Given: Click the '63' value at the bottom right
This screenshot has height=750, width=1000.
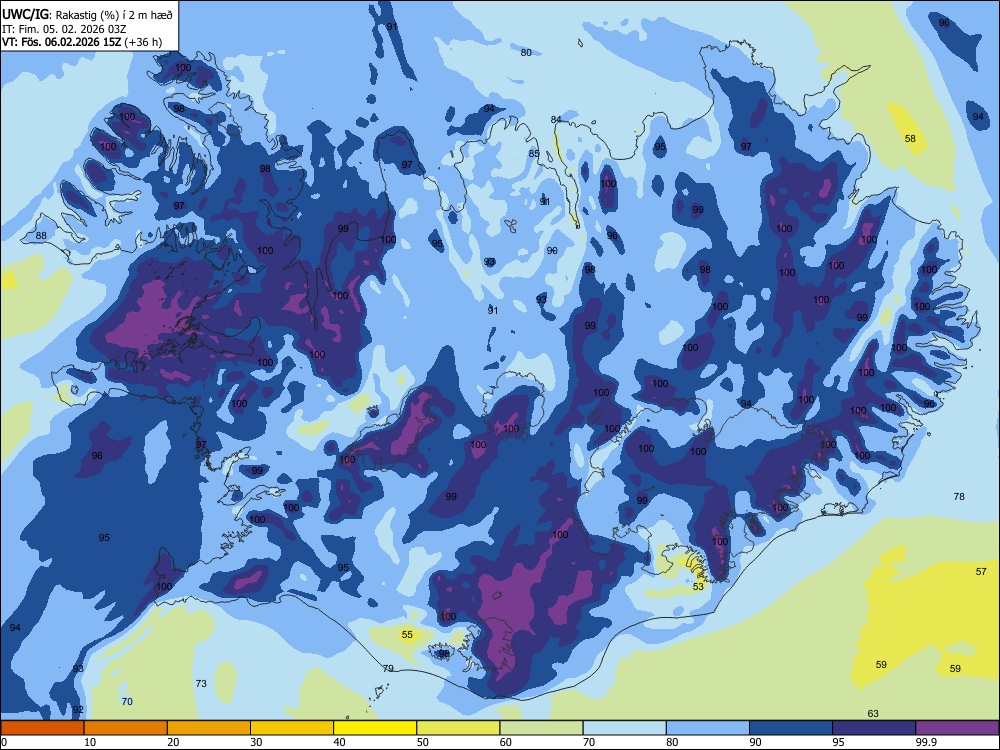Looking at the screenshot, I should click(x=873, y=713).
